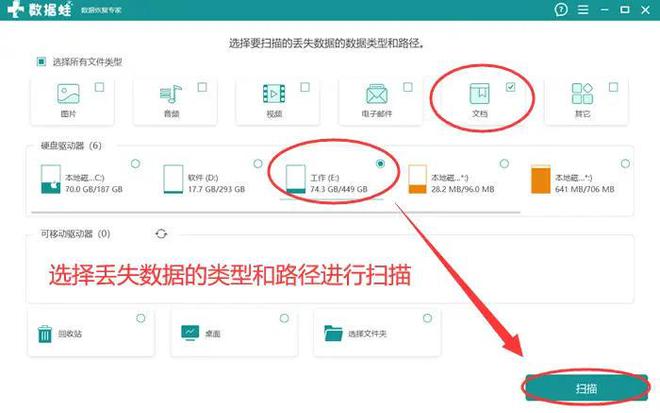Click the 其它 other types icon

tap(583, 93)
